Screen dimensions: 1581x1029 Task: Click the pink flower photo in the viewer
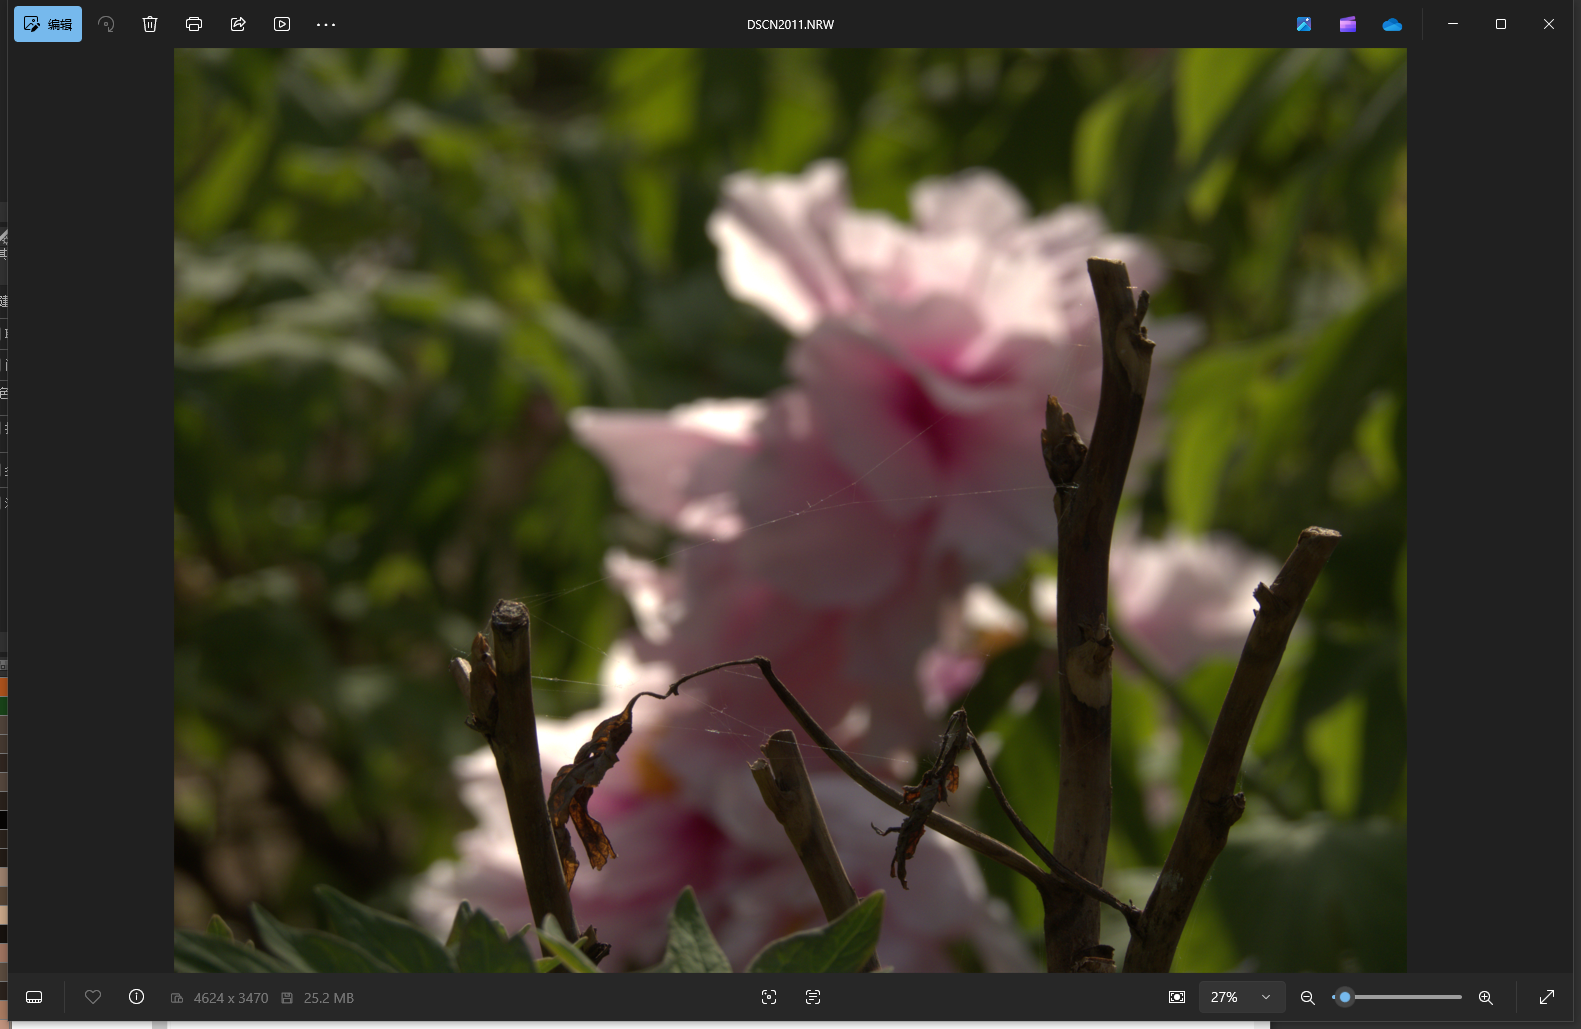(x=790, y=510)
